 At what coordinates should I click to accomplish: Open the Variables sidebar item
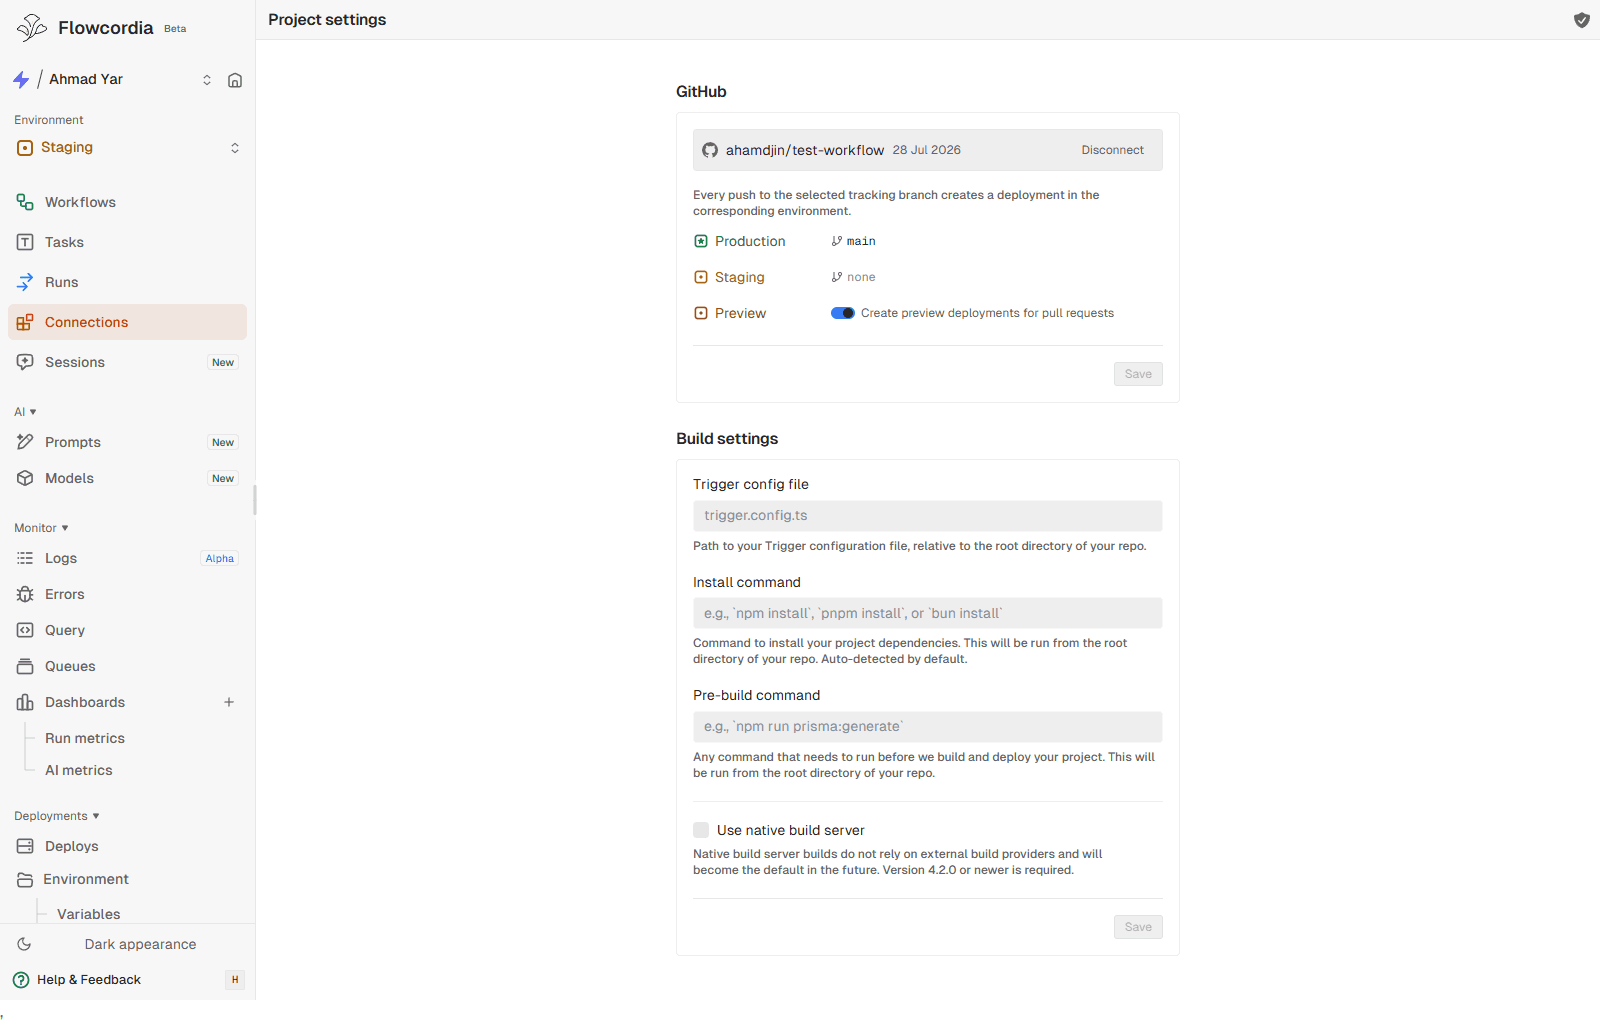tap(89, 913)
